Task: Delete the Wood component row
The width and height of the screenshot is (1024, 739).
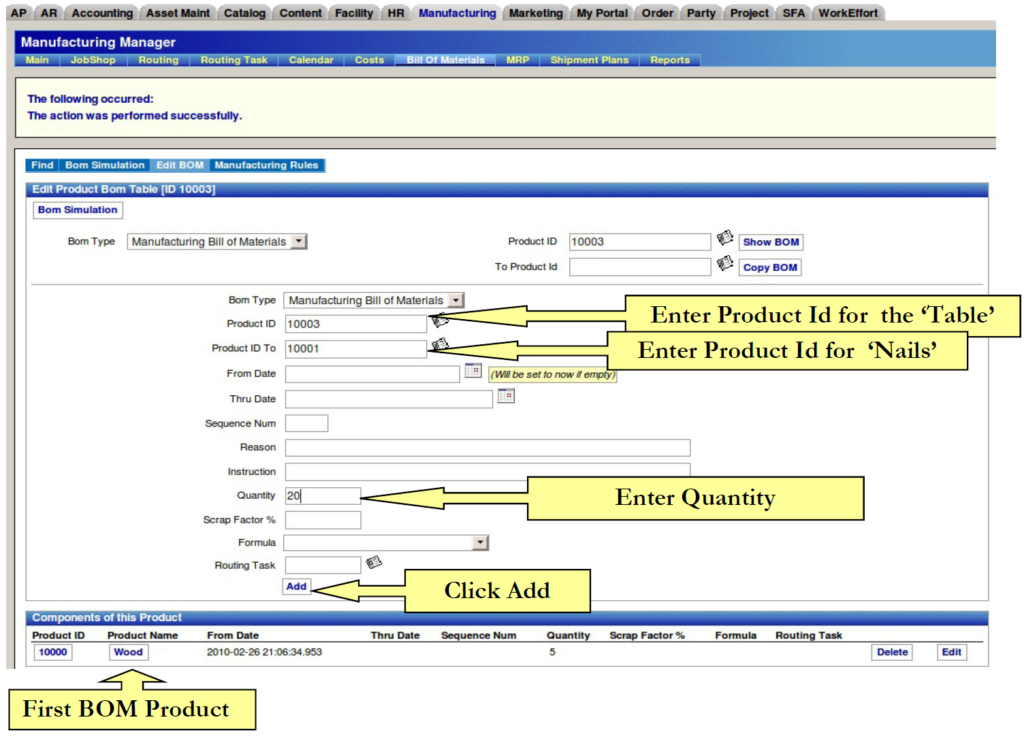Action: [891, 652]
